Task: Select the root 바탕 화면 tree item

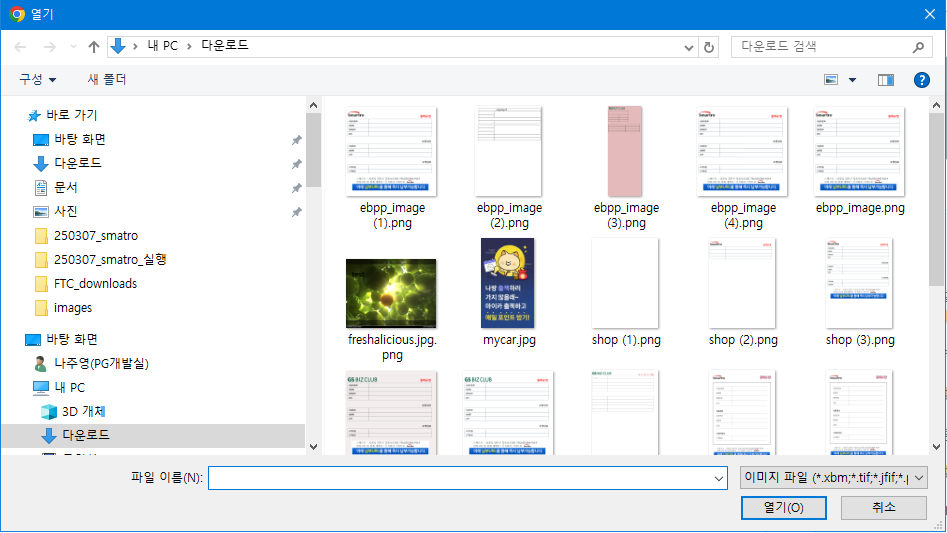Action: [72, 339]
